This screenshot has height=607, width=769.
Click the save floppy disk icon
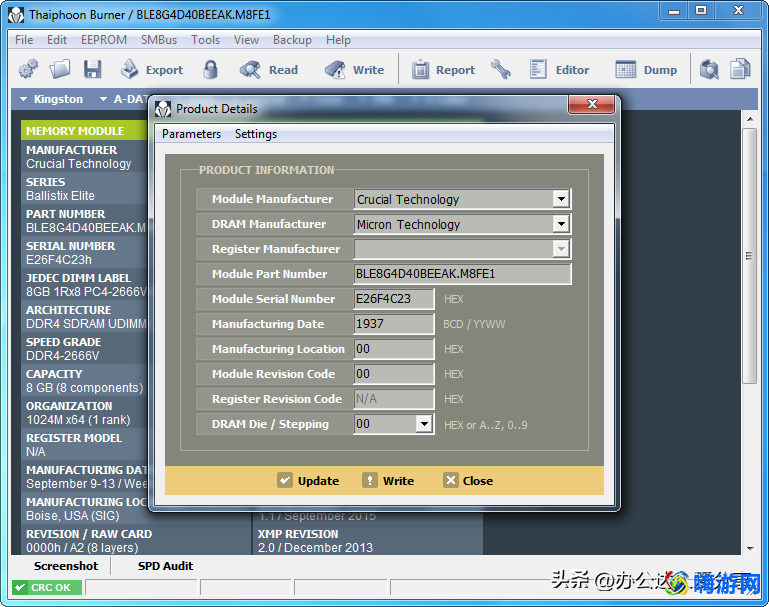92,69
